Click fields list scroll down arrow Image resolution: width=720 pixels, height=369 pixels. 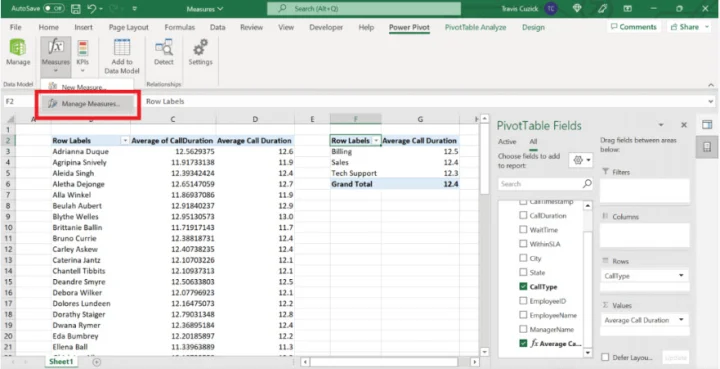(588, 352)
